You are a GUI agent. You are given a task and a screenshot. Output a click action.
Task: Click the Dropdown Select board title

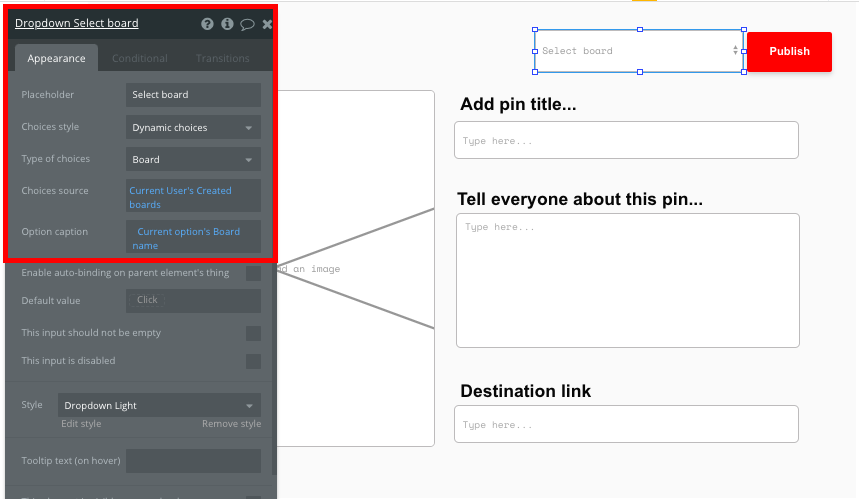[77, 23]
